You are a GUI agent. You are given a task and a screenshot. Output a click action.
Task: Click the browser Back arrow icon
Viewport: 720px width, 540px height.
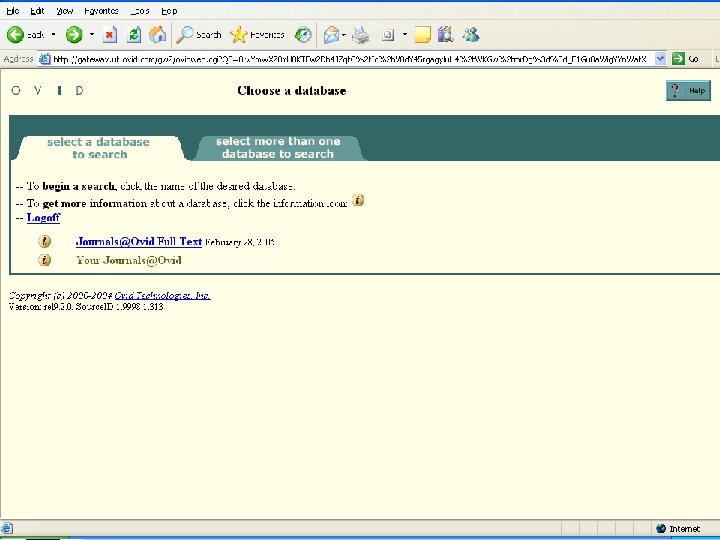tap(15, 34)
